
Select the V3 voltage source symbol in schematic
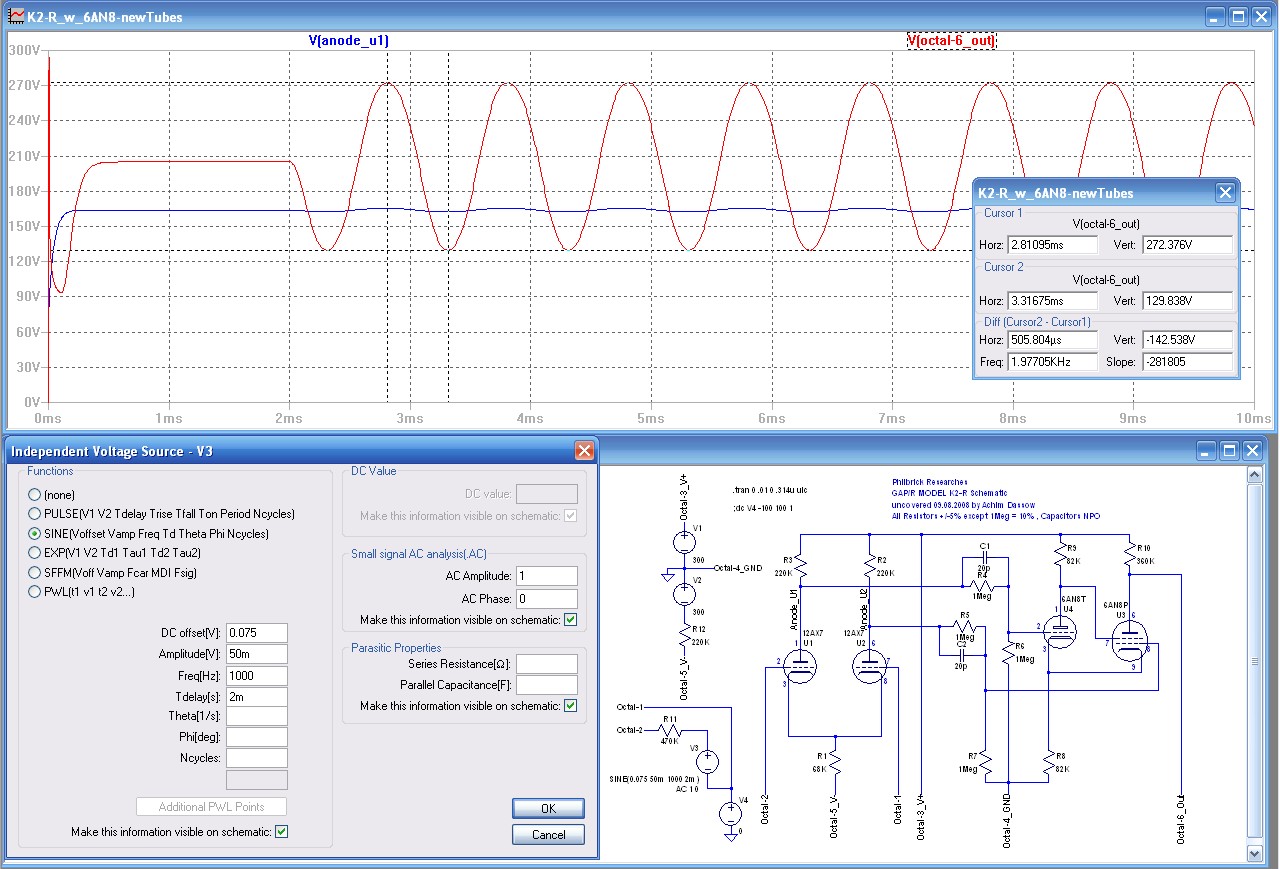click(707, 761)
